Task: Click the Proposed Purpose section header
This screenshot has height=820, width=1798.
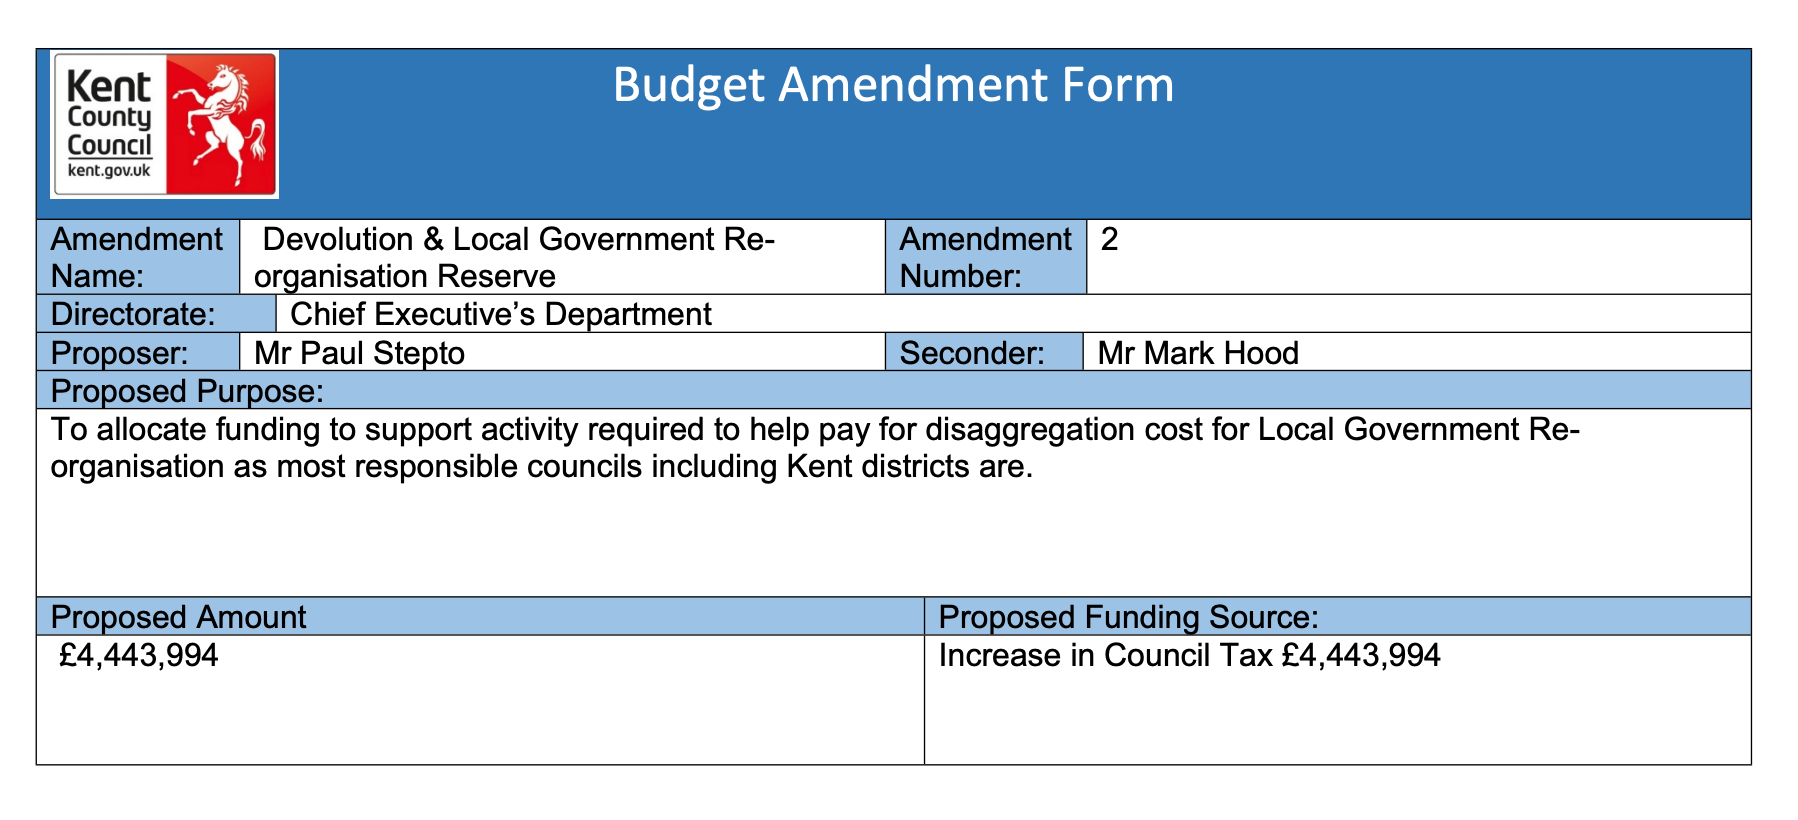Action: pos(187,391)
